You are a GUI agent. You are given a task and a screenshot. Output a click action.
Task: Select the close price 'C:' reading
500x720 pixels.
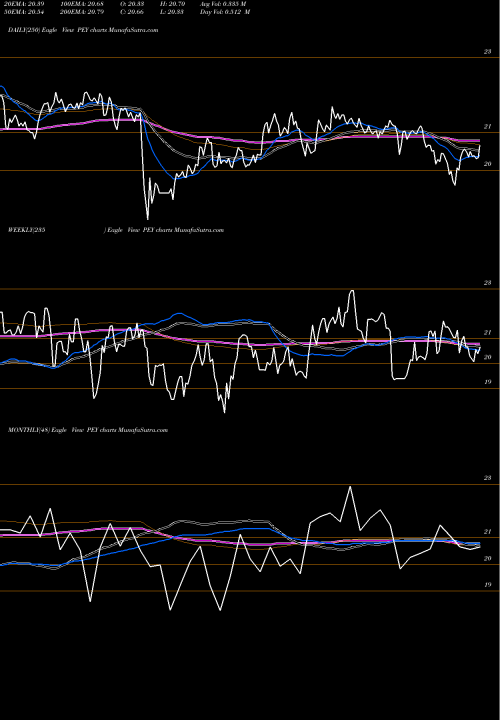tap(131, 12)
